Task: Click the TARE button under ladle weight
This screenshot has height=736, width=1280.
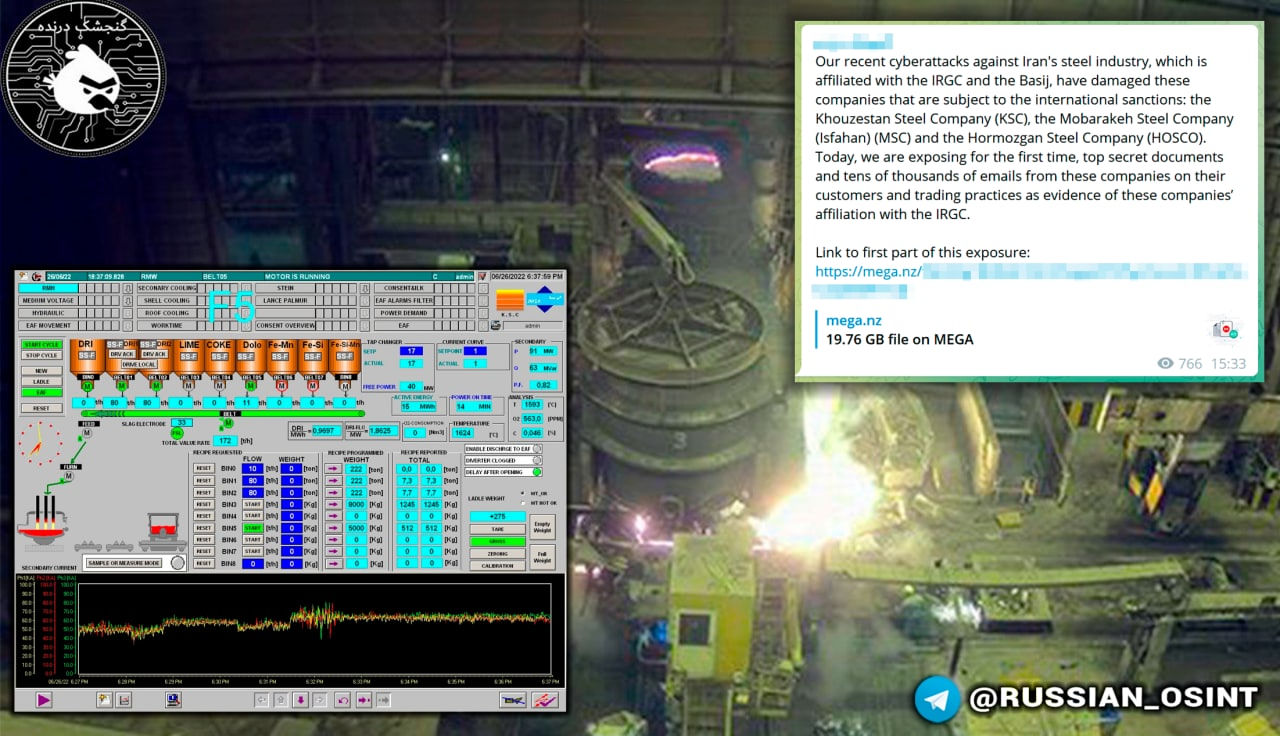Action: coord(498,529)
